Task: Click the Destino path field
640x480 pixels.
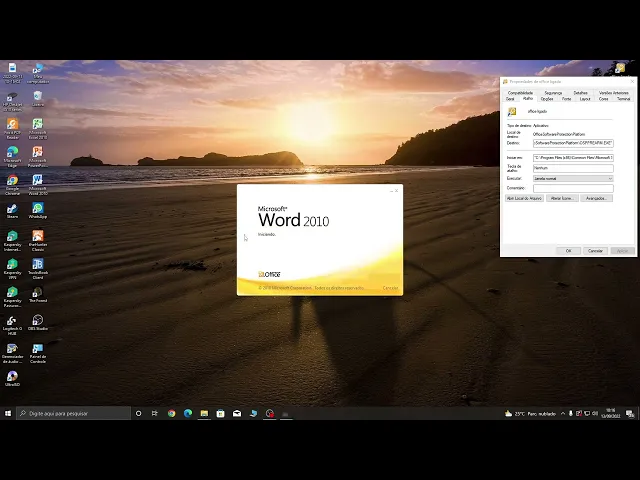Action: (573, 143)
